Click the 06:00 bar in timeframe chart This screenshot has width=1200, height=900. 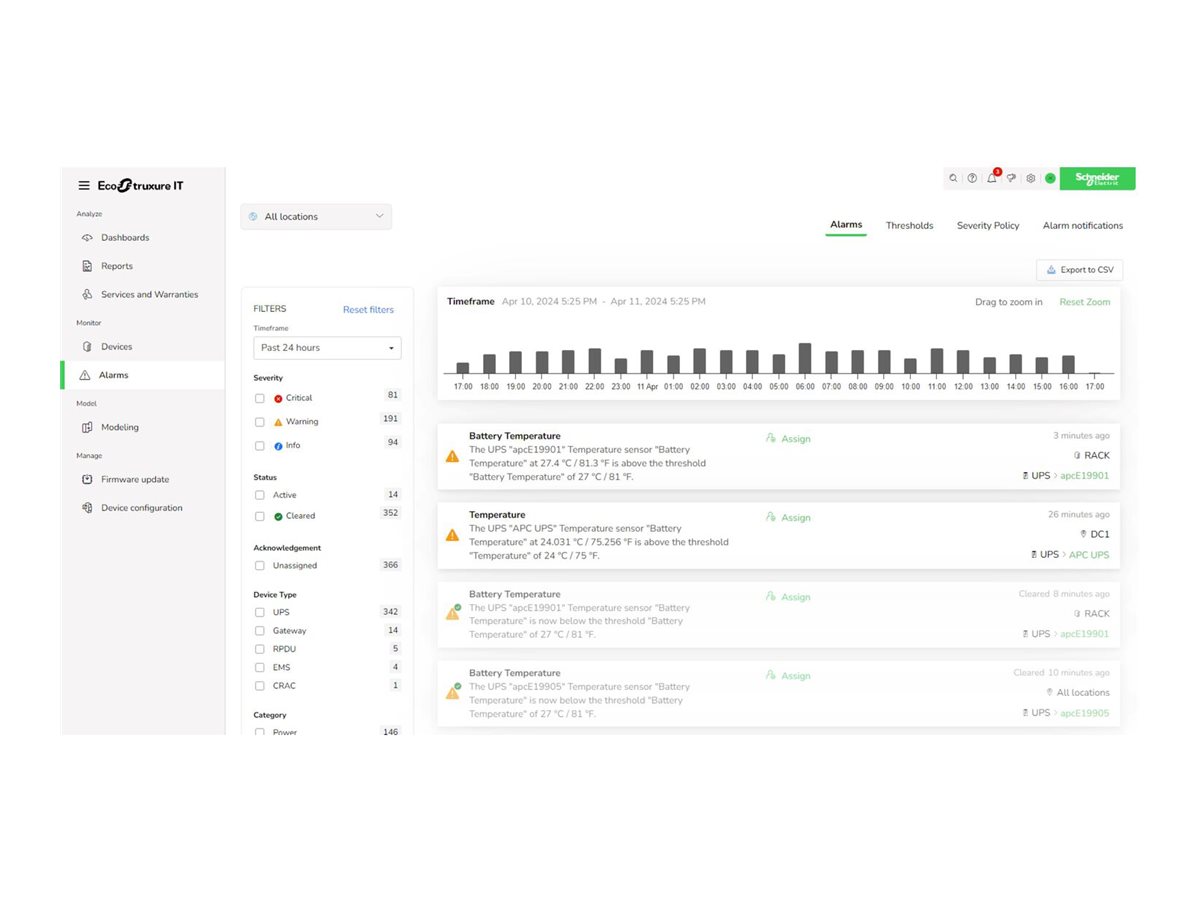click(x=805, y=359)
